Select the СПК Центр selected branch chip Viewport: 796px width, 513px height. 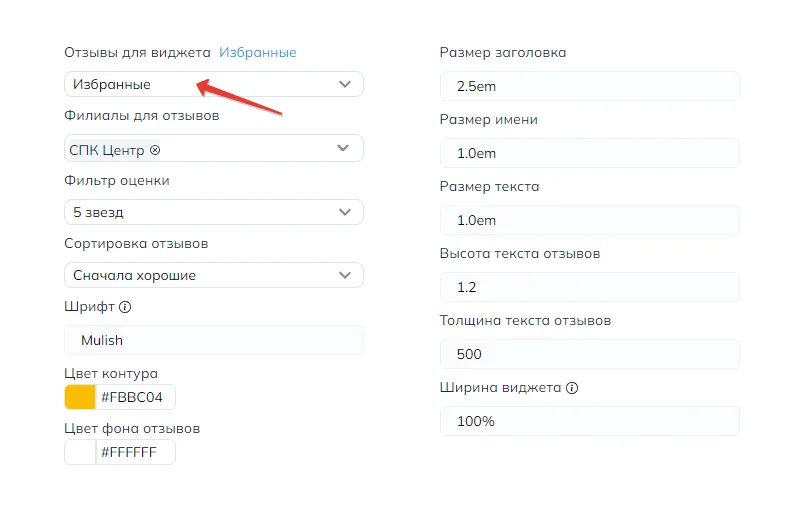tap(114, 150)
